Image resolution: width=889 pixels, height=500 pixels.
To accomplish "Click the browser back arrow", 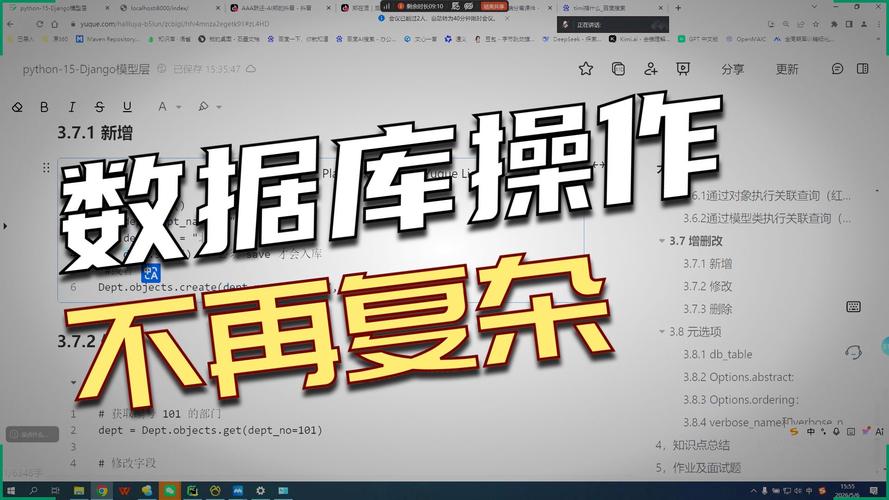I will [x=10, y=24].
